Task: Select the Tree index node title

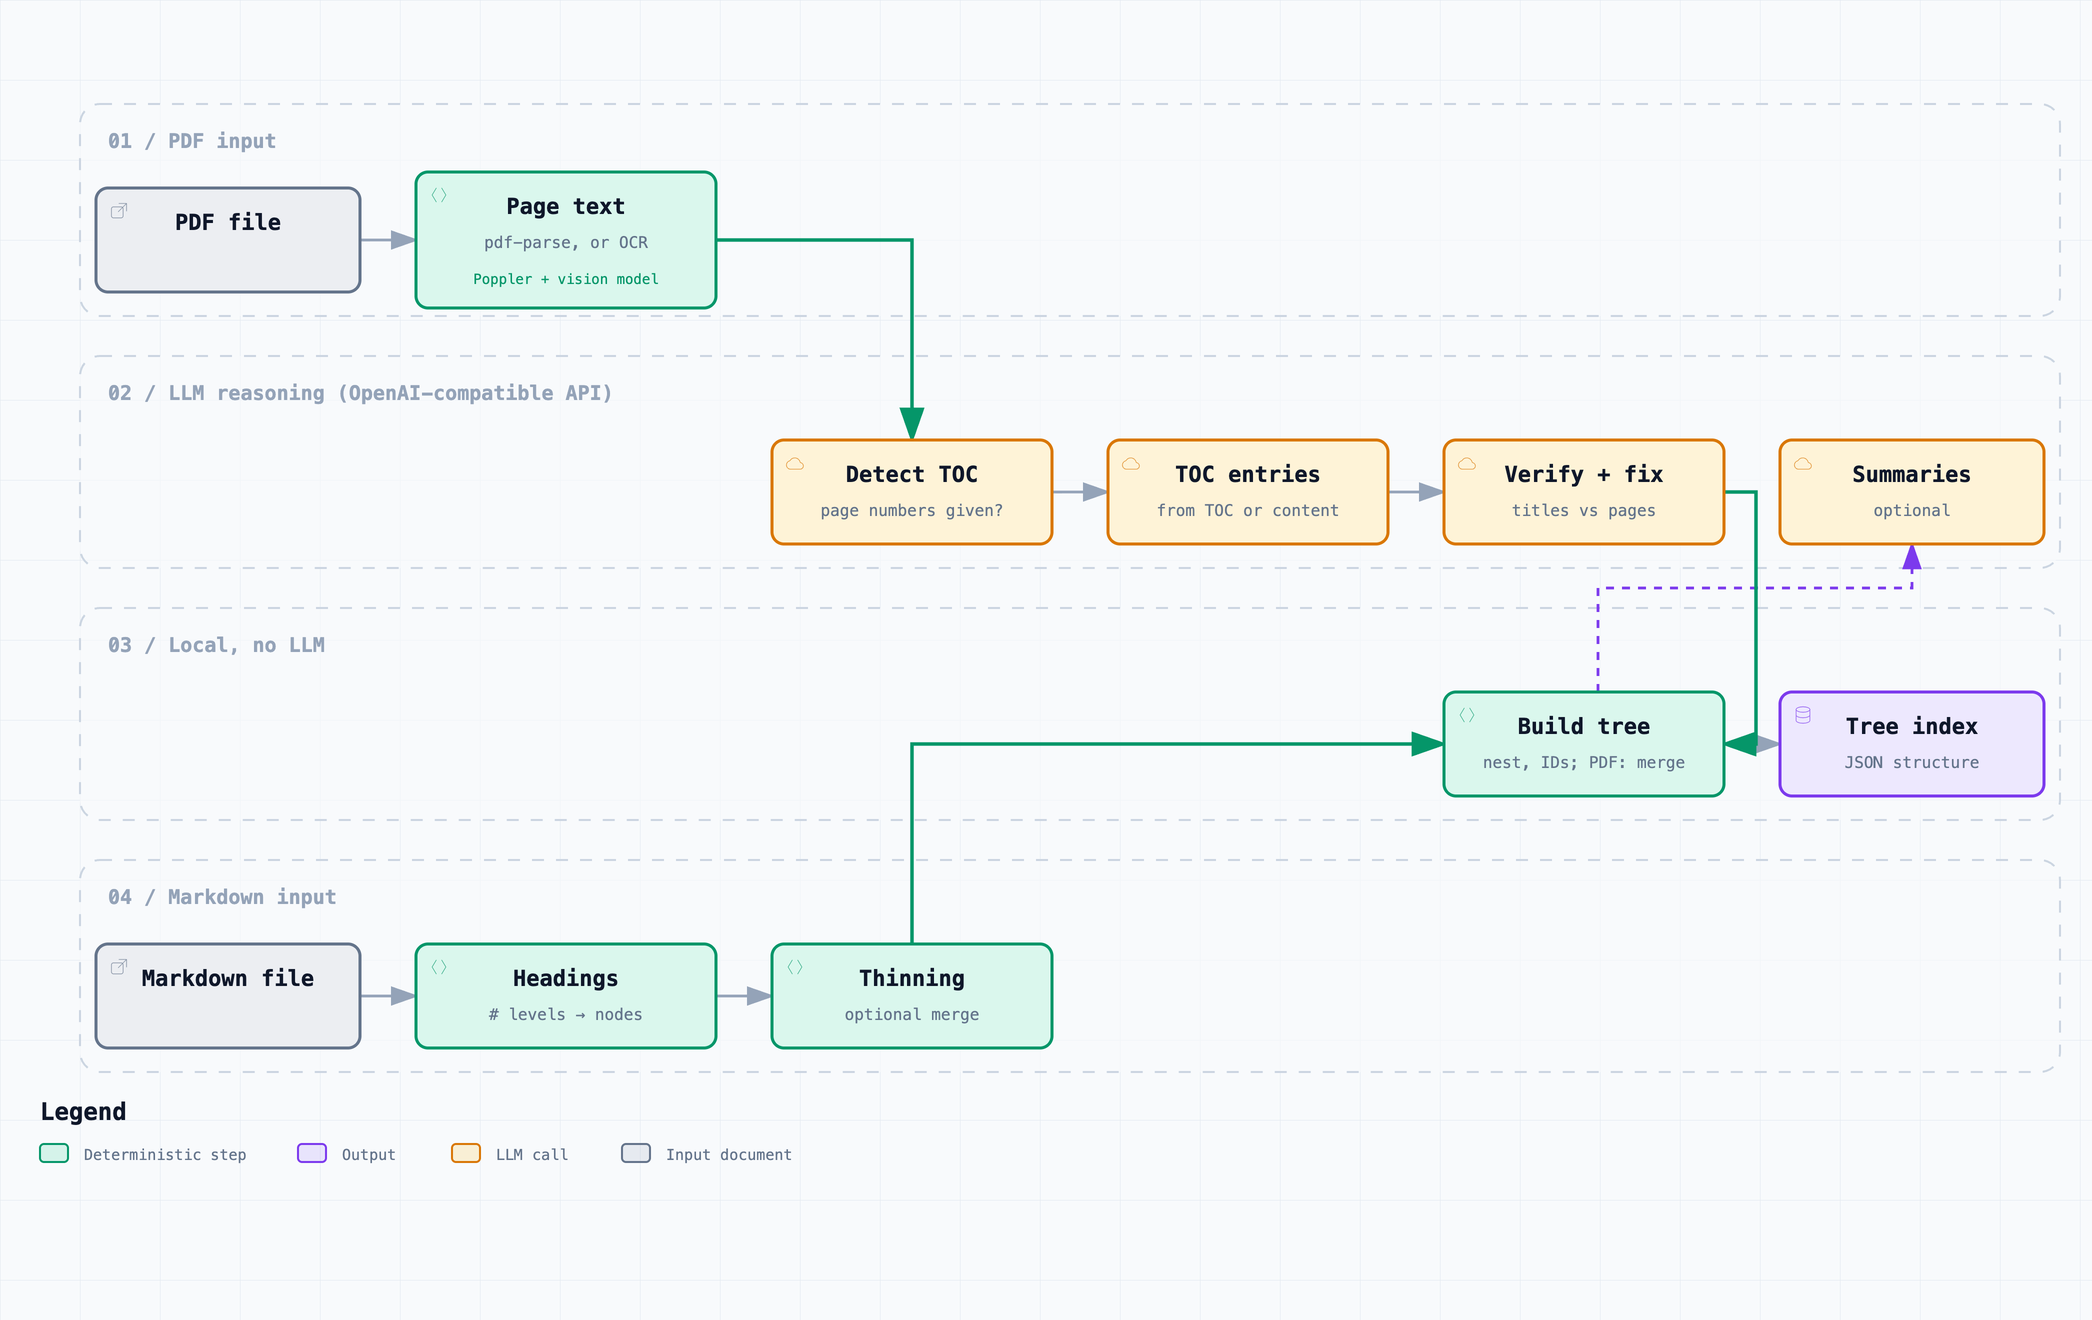Action: (1912, 726)
